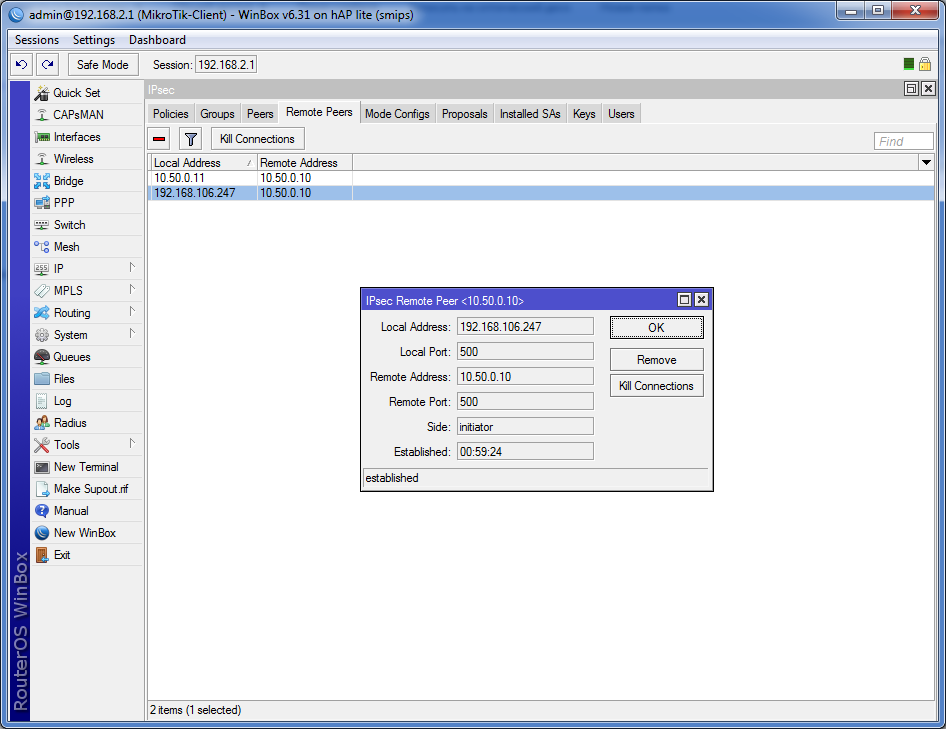The height and width of the screenshot is (729, 946).
Task: Click OK in Remote Peer dialog
Action: coord(656,328)
